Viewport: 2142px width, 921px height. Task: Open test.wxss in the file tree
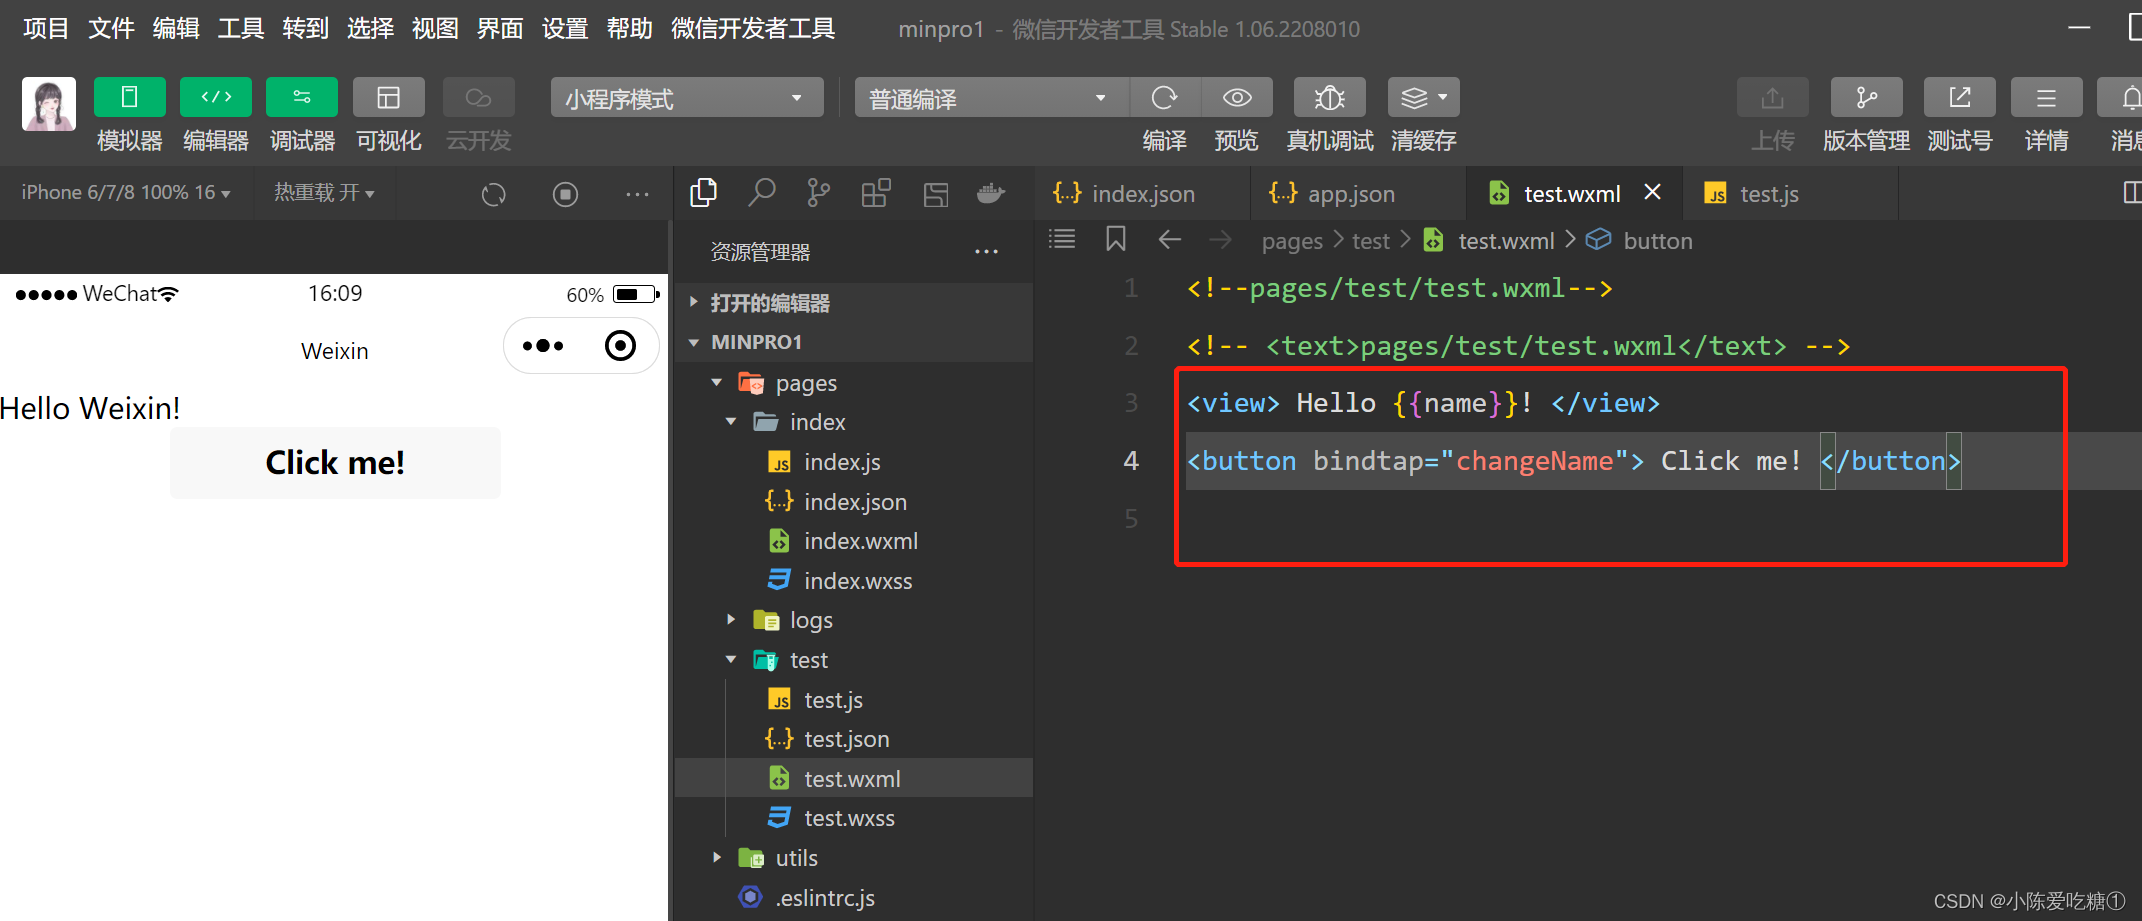tap(854, 818)
